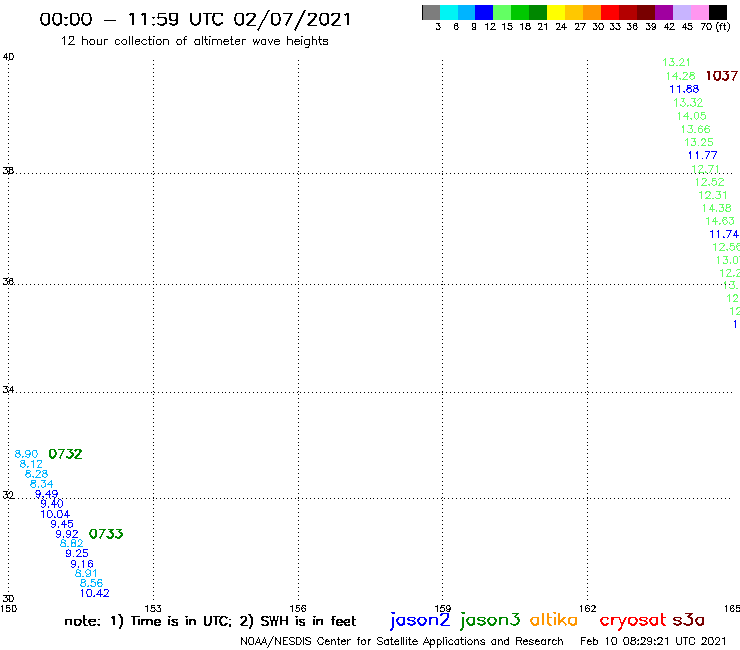Select wave height value 8.28
The width and height of the screenshot is (740, 650).
[36, 474]
